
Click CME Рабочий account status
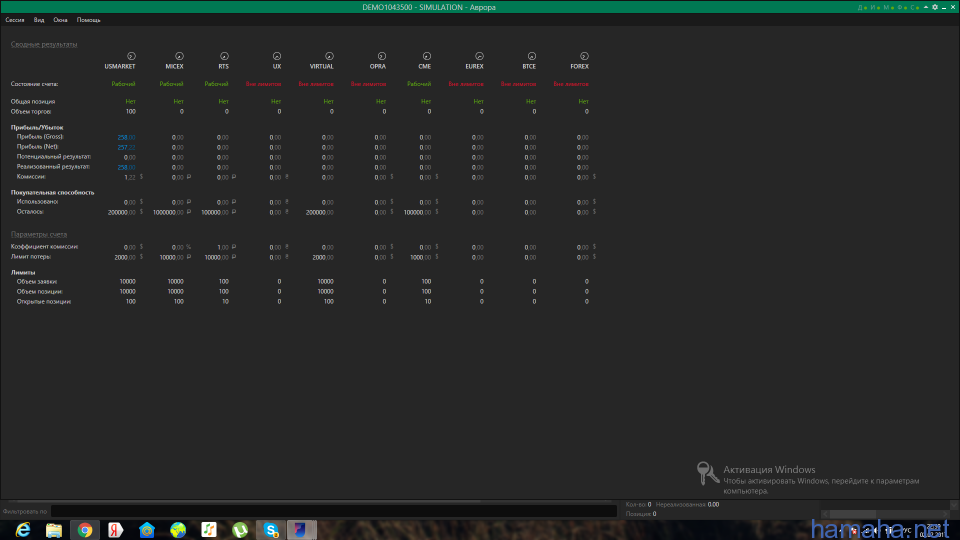(419, 84)
